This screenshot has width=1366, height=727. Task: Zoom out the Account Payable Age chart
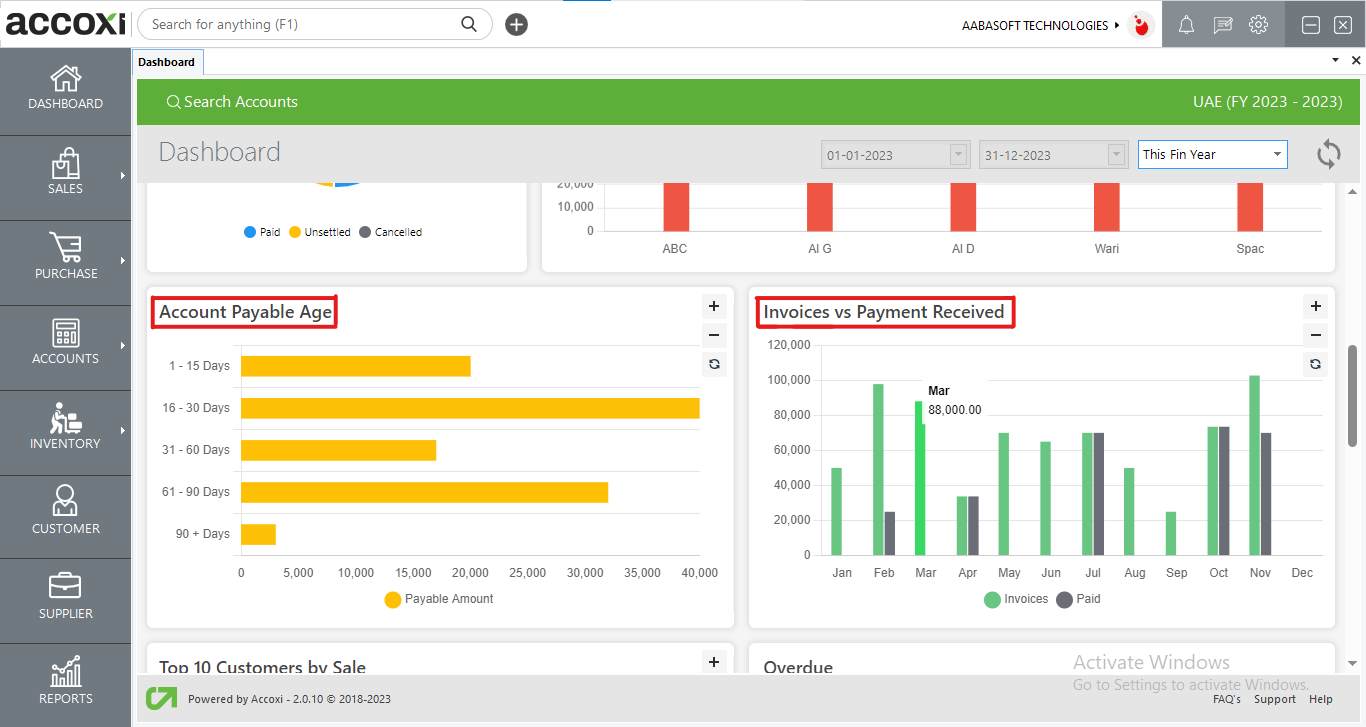click(x=714, y=336)
